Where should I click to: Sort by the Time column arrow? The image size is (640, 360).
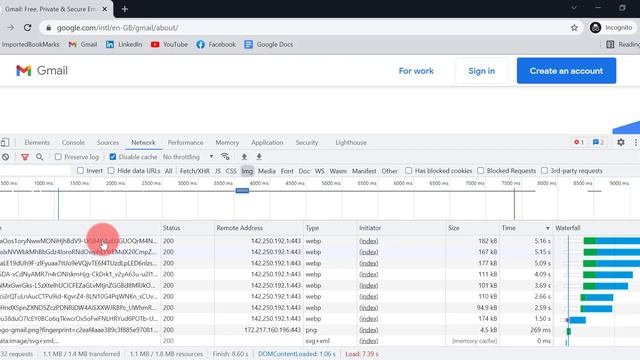tap(547, 228)
